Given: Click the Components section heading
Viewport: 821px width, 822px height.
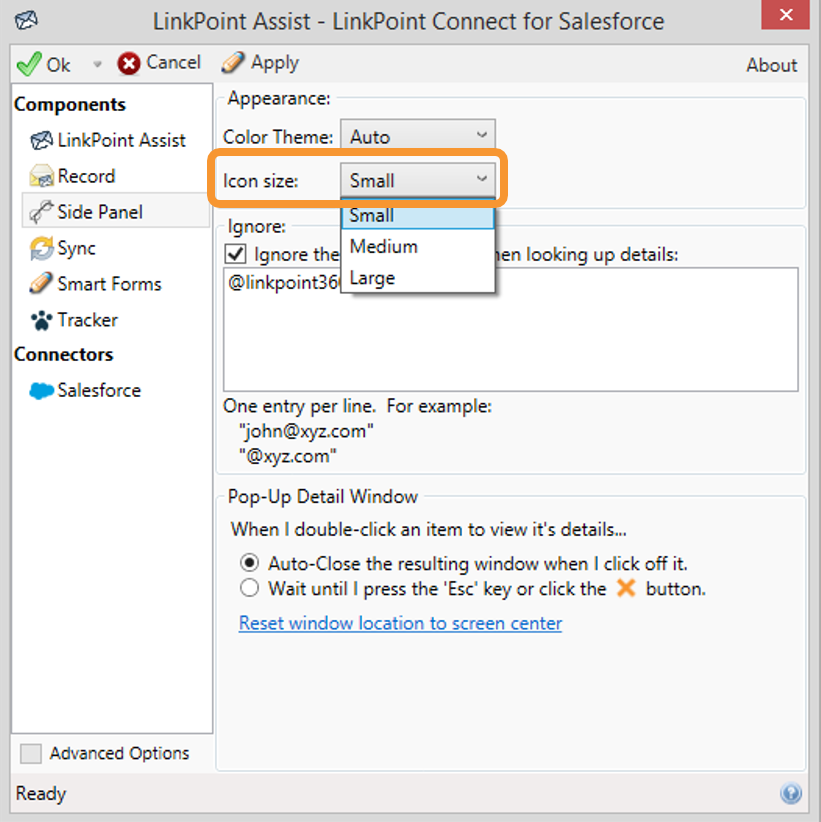Looking at the screenshot, I should [70, 104].
